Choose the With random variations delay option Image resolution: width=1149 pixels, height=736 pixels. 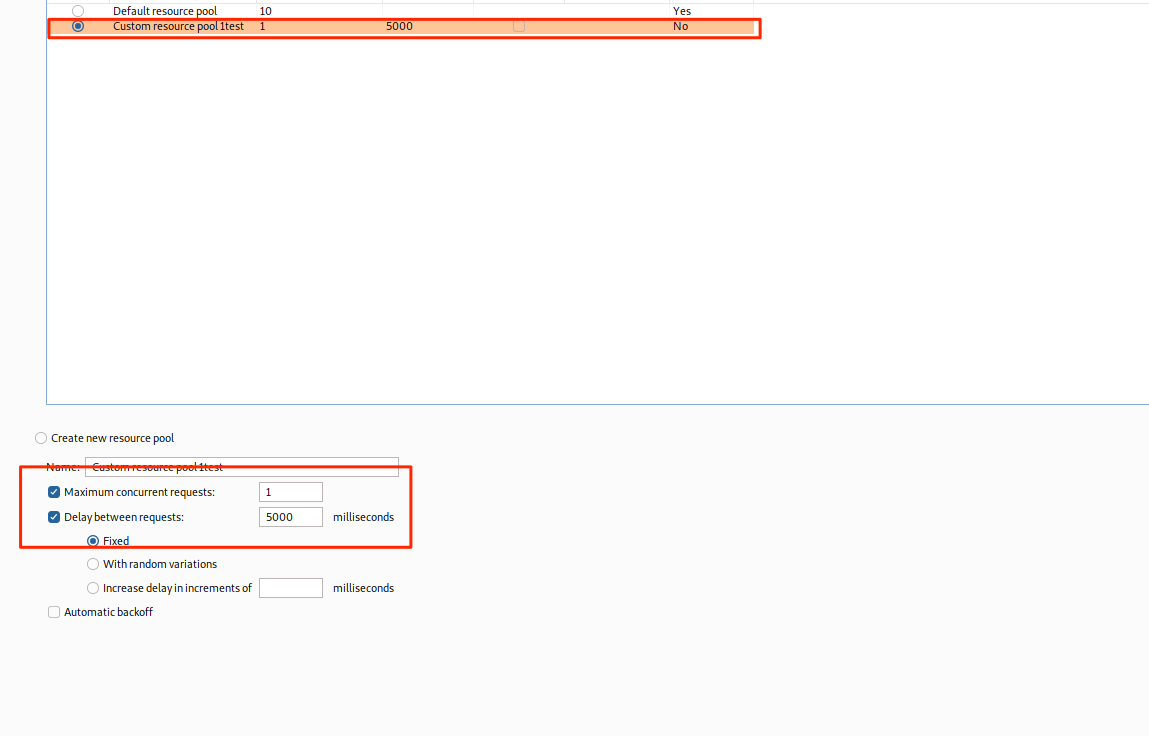pyautogui.click(x=93, y=564)
